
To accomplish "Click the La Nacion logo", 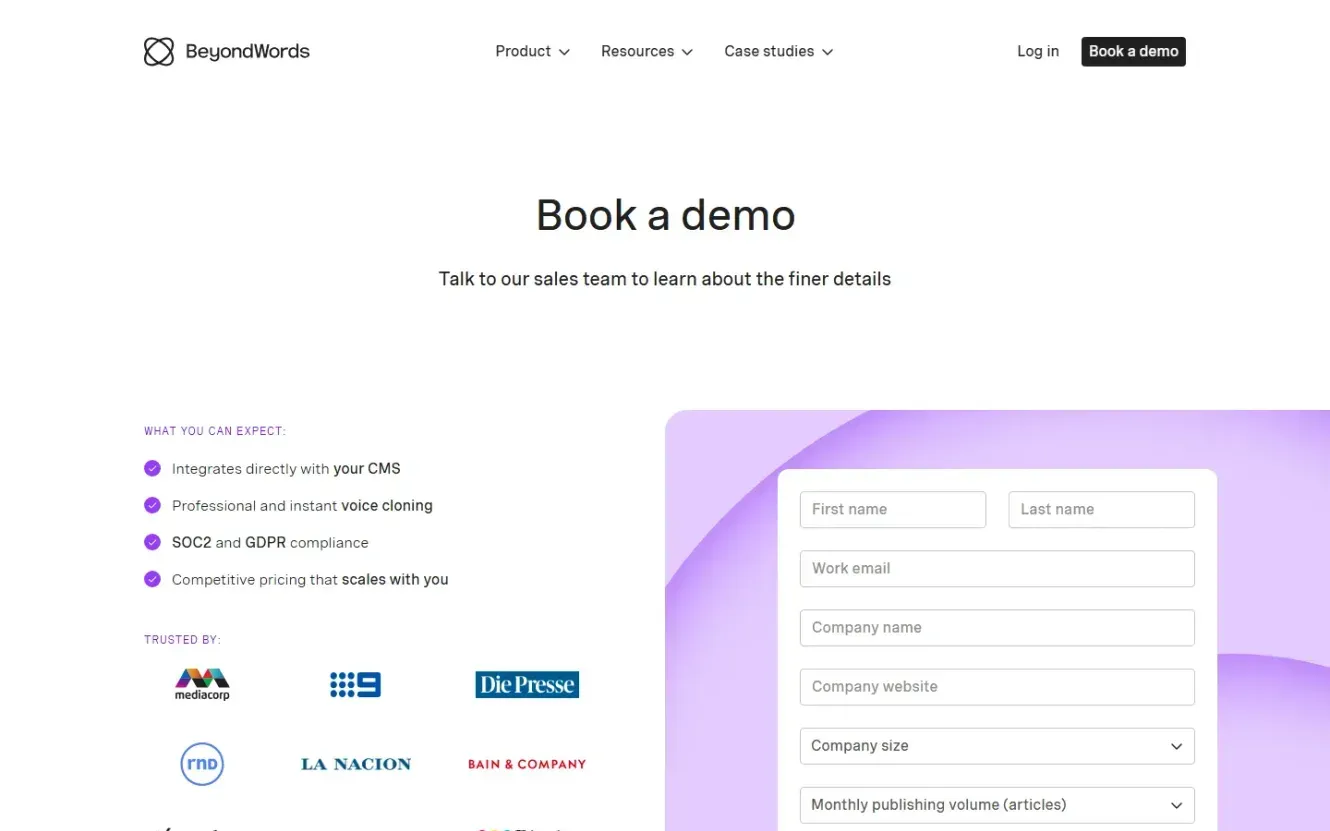I will click(356, 764).
